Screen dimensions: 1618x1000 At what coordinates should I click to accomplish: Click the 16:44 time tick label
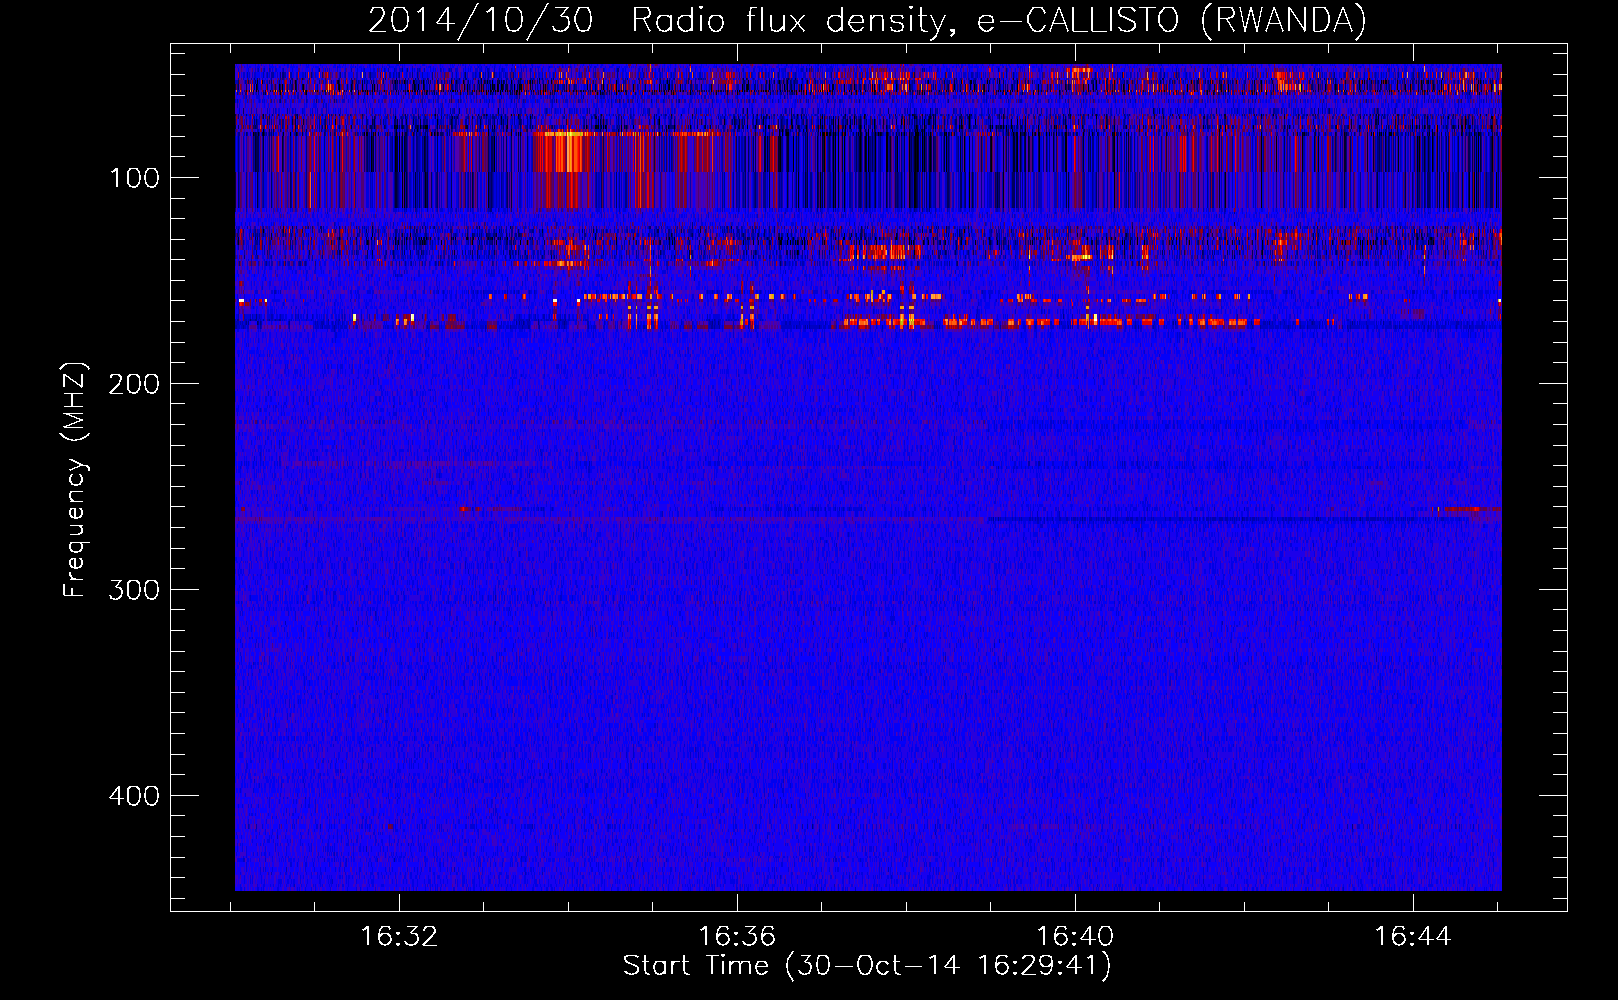tap(1413, 937)
